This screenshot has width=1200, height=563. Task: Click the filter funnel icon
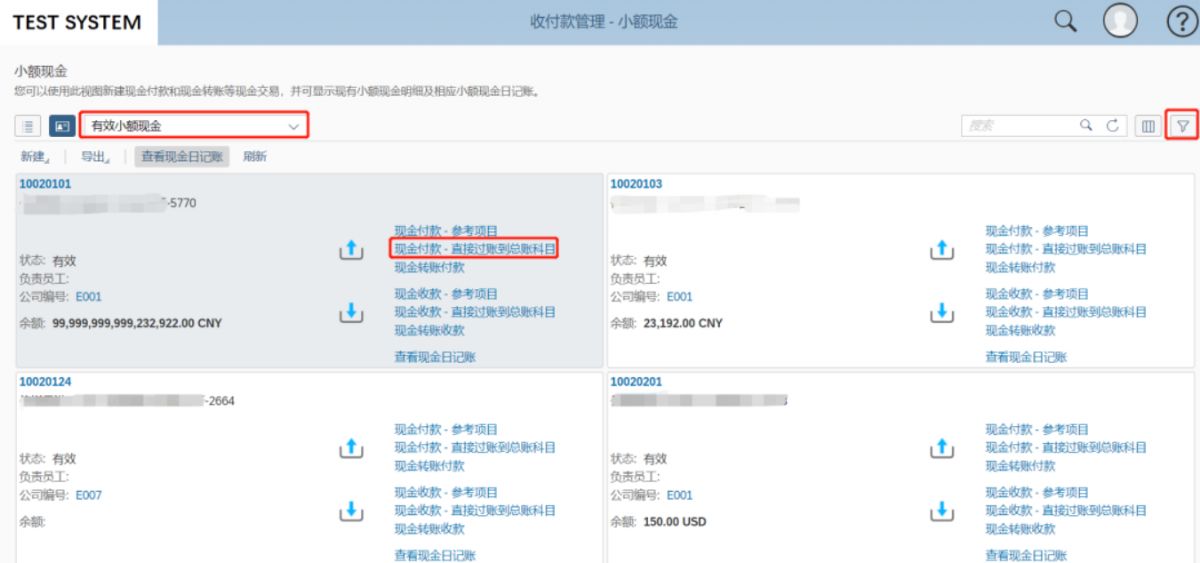pyautogui.click(x=1183, y=126)
